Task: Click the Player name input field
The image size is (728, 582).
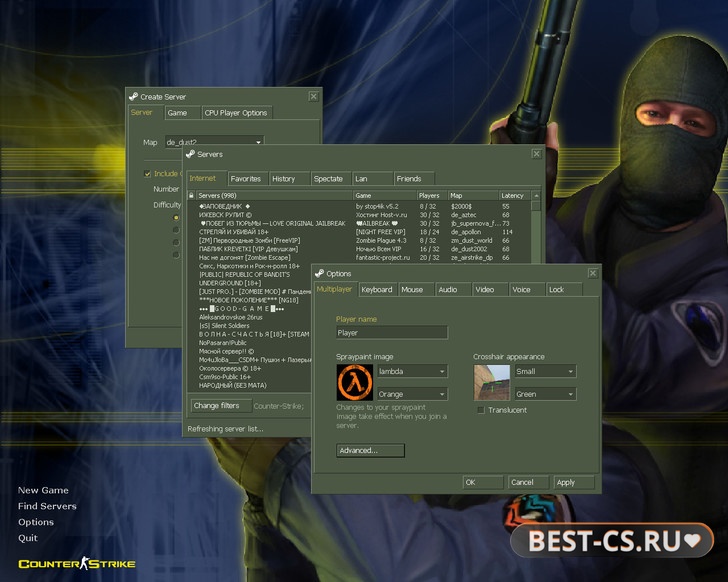Action: tap(392, 332)
